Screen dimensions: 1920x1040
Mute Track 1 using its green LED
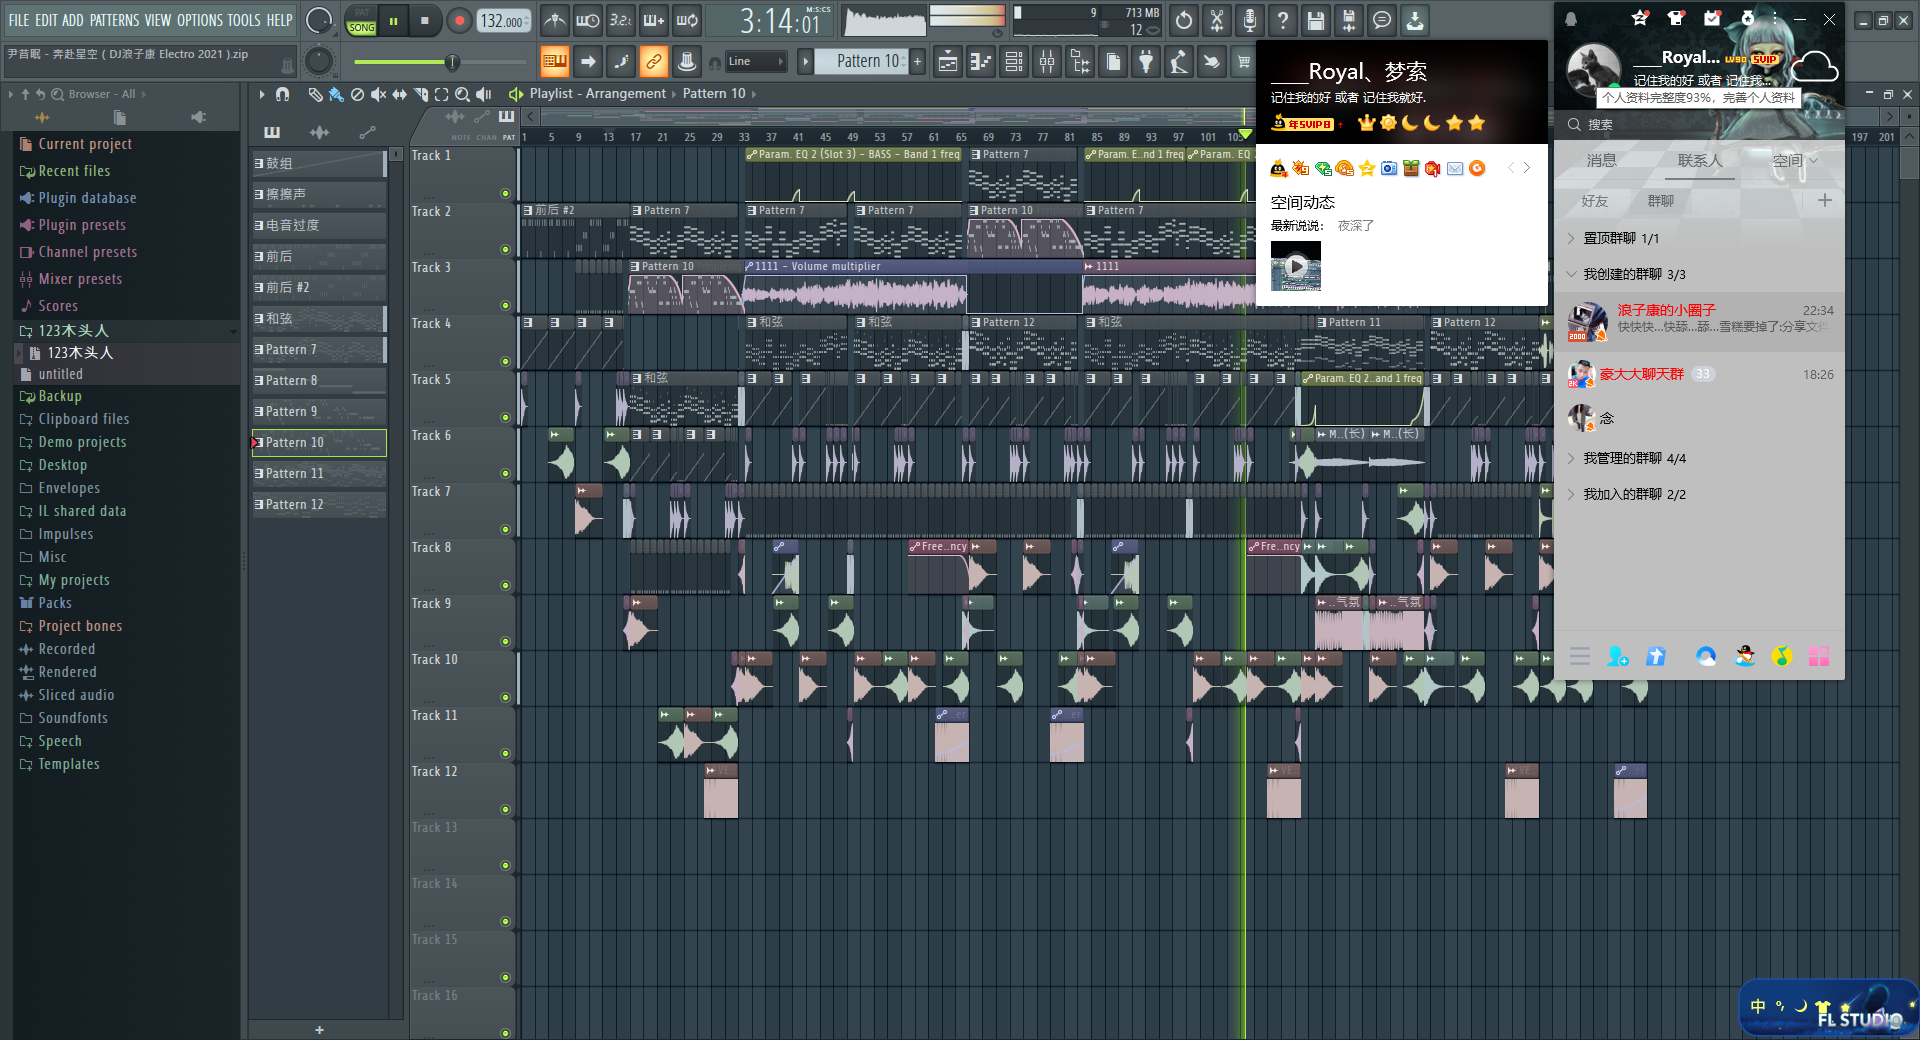pyautogui.click(x=505, y=194)
